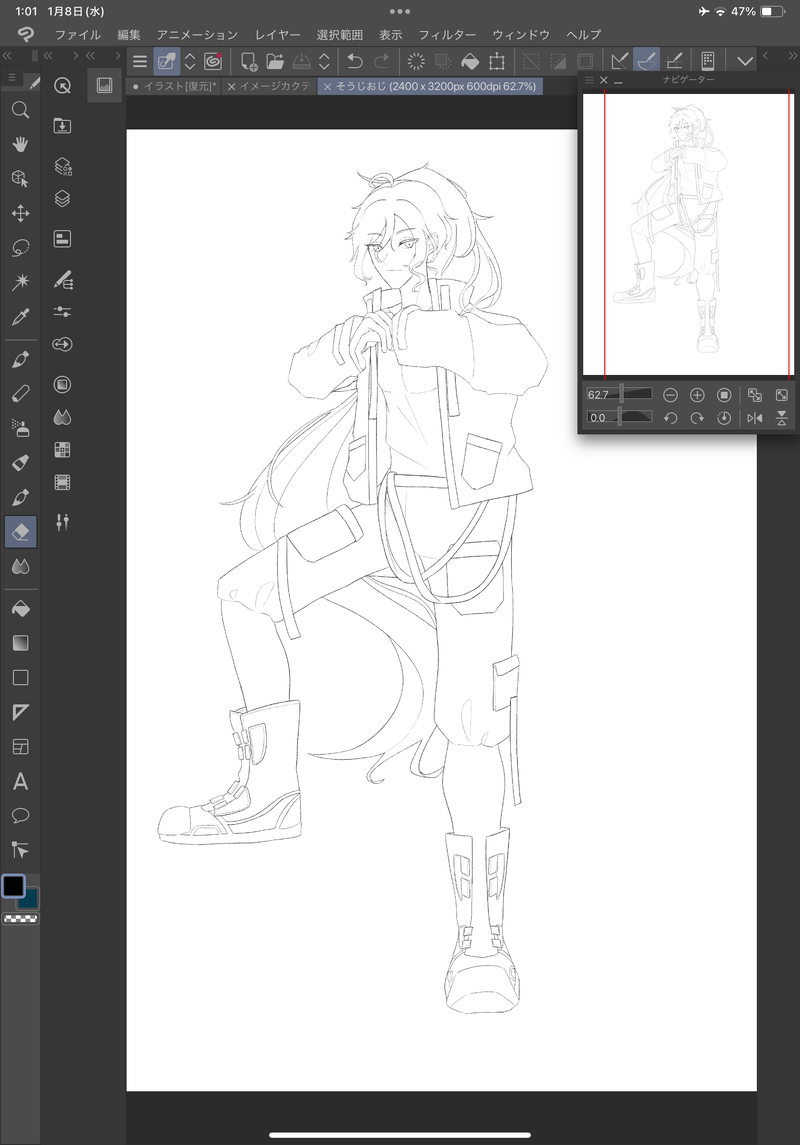Open the Layer palette icon
The width and height of the screenshot is (800, 1145).
pos(63,199)
